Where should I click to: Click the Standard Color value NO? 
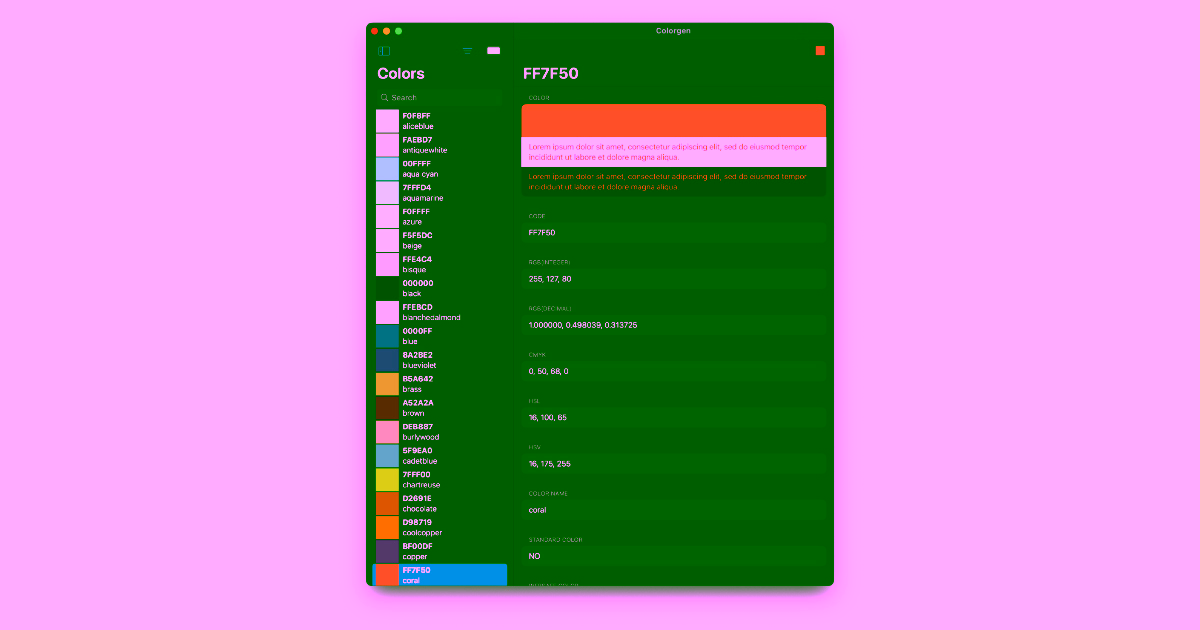pyautogui.click(x=534, y=556)
